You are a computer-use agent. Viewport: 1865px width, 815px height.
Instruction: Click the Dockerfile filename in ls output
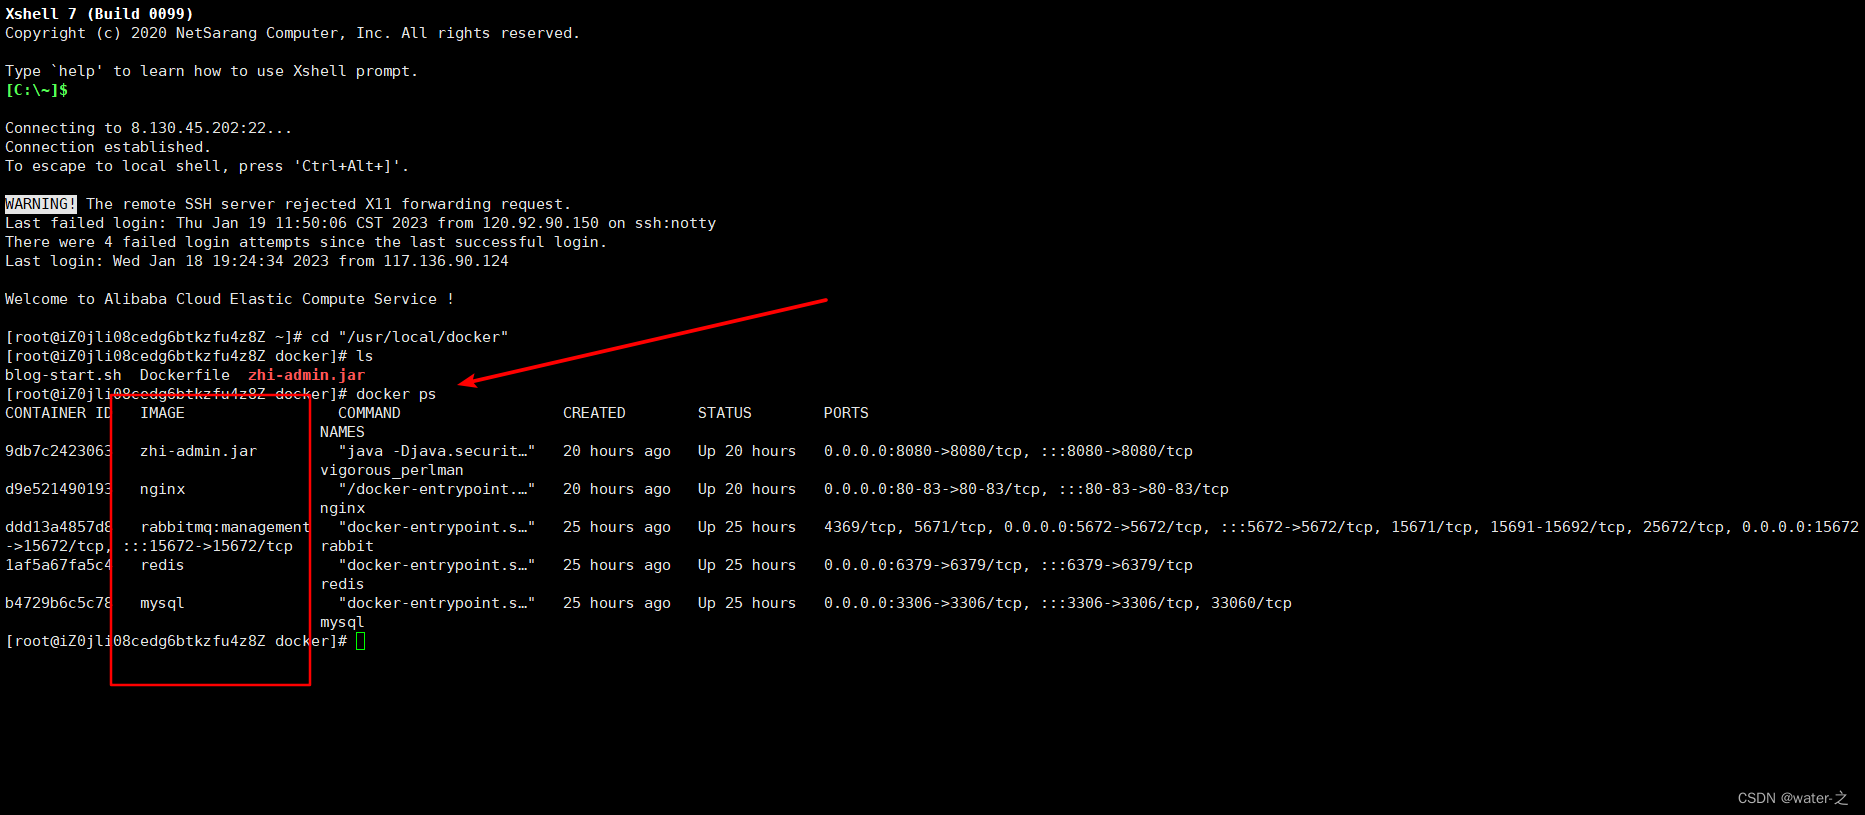[x=185, y=375]
